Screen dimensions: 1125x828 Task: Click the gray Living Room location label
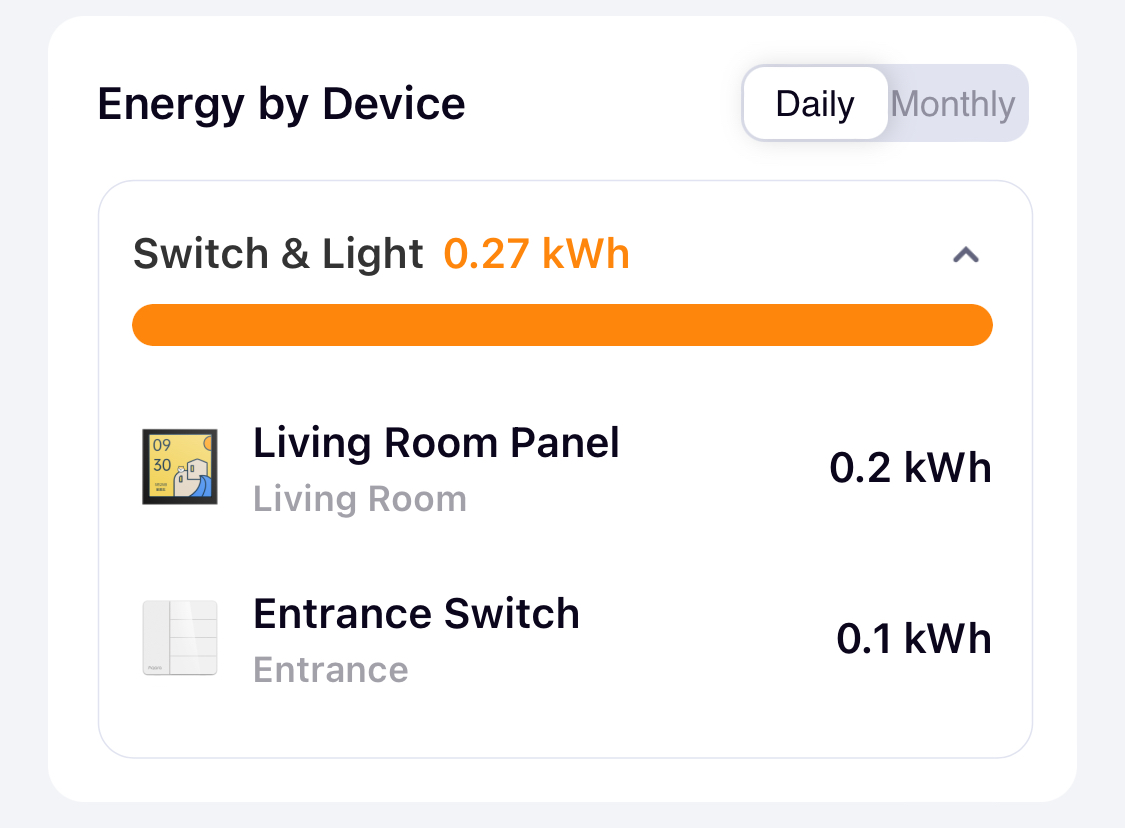coord(360,499)
